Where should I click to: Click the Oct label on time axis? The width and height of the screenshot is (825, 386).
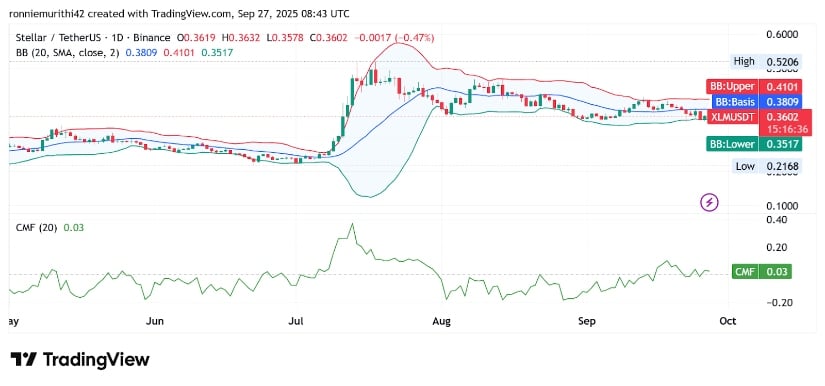[x=728, y=321]
